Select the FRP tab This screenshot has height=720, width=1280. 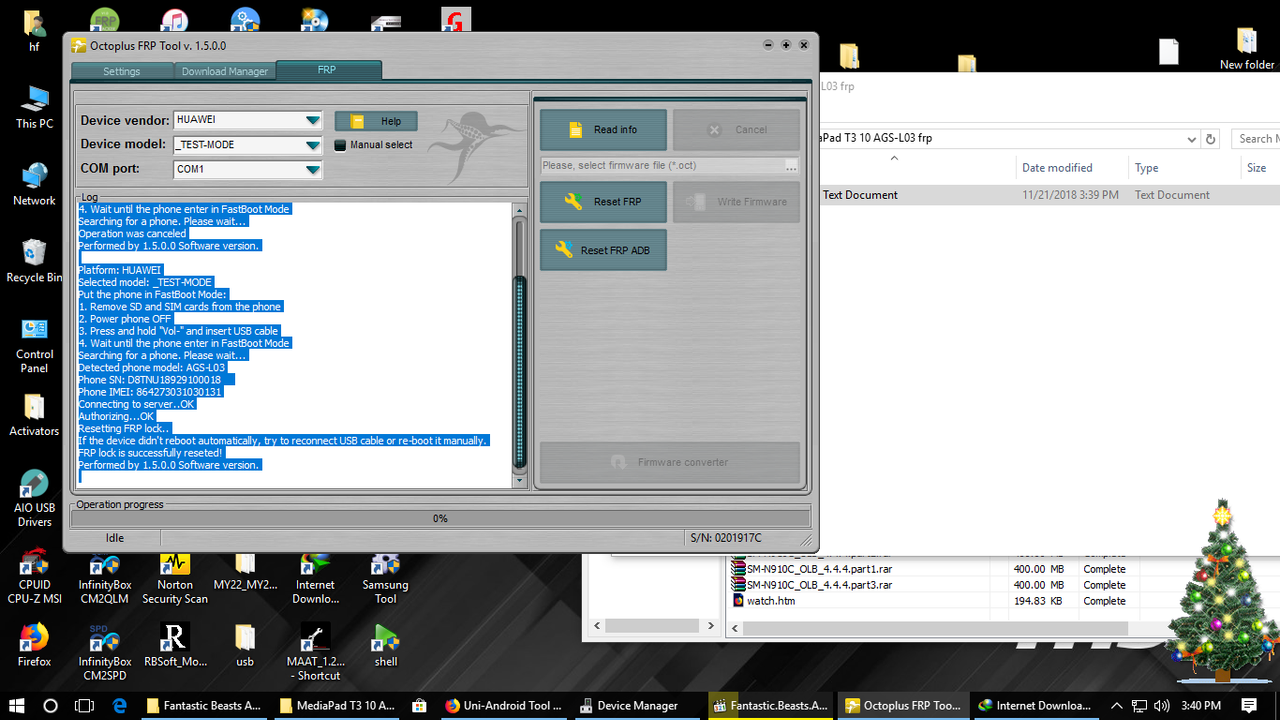[327, 70]
